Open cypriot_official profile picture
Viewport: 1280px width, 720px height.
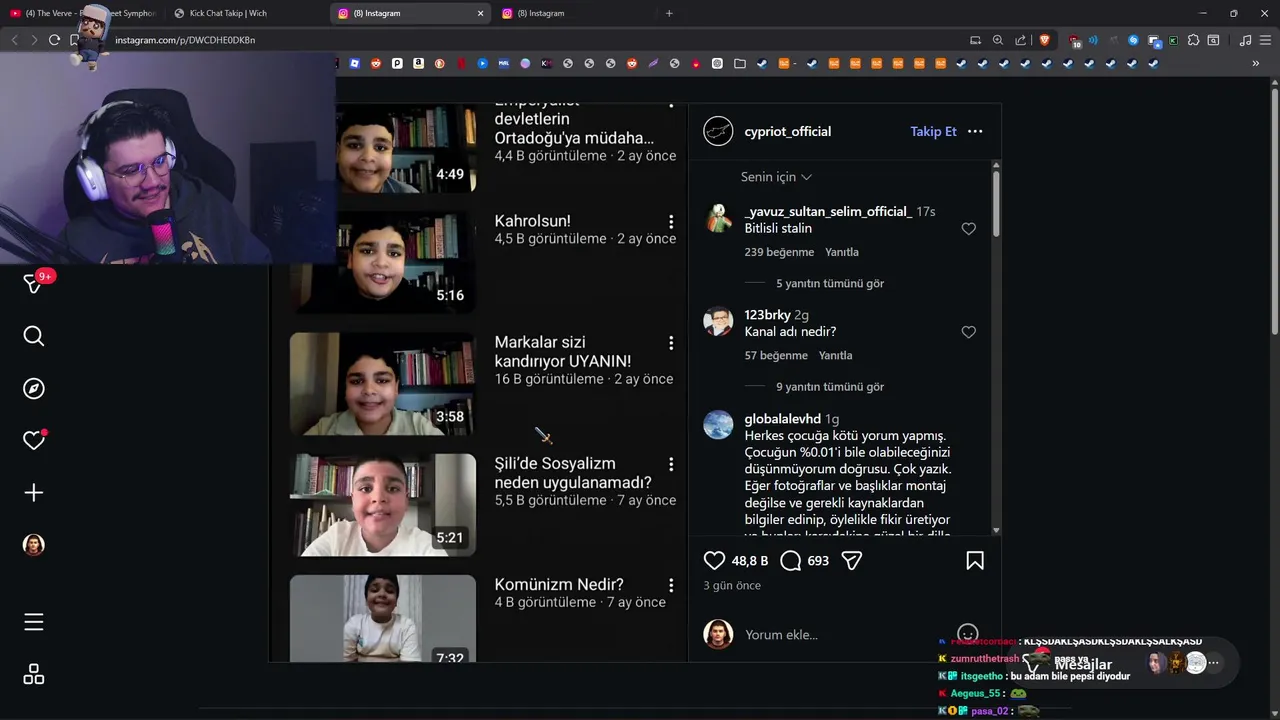coord(718,131)
